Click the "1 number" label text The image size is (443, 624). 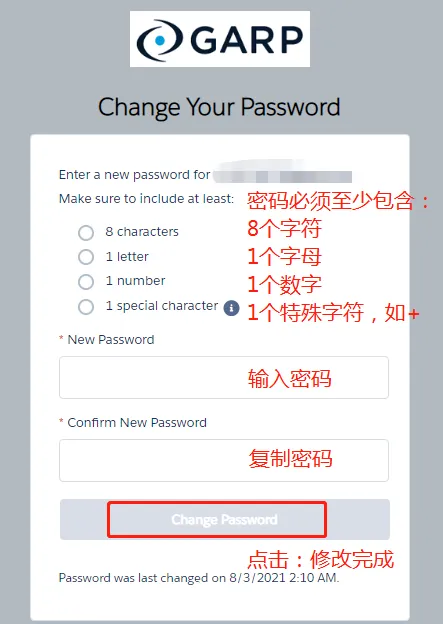tap(135, 281)
